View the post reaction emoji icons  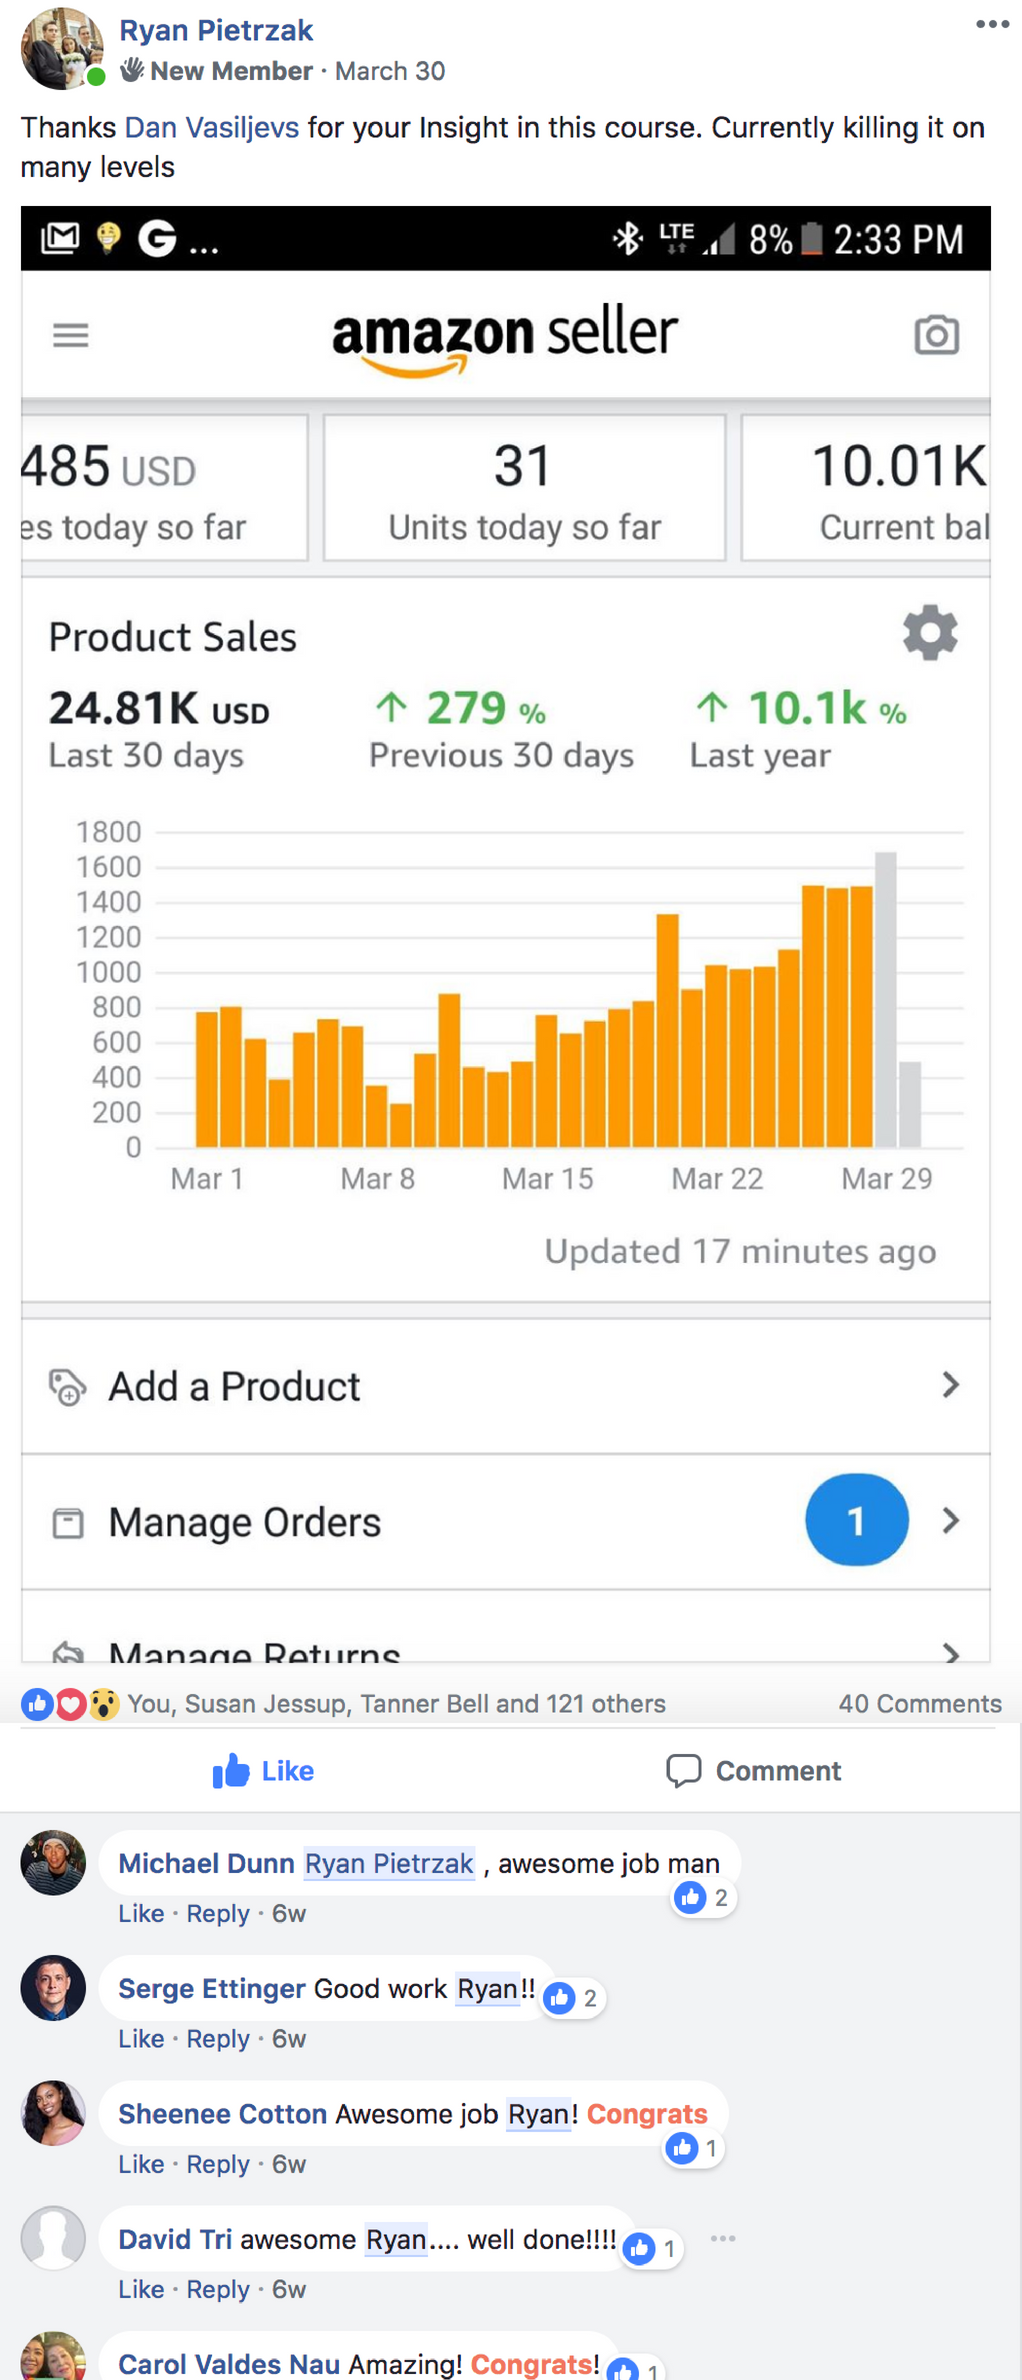70,1703
